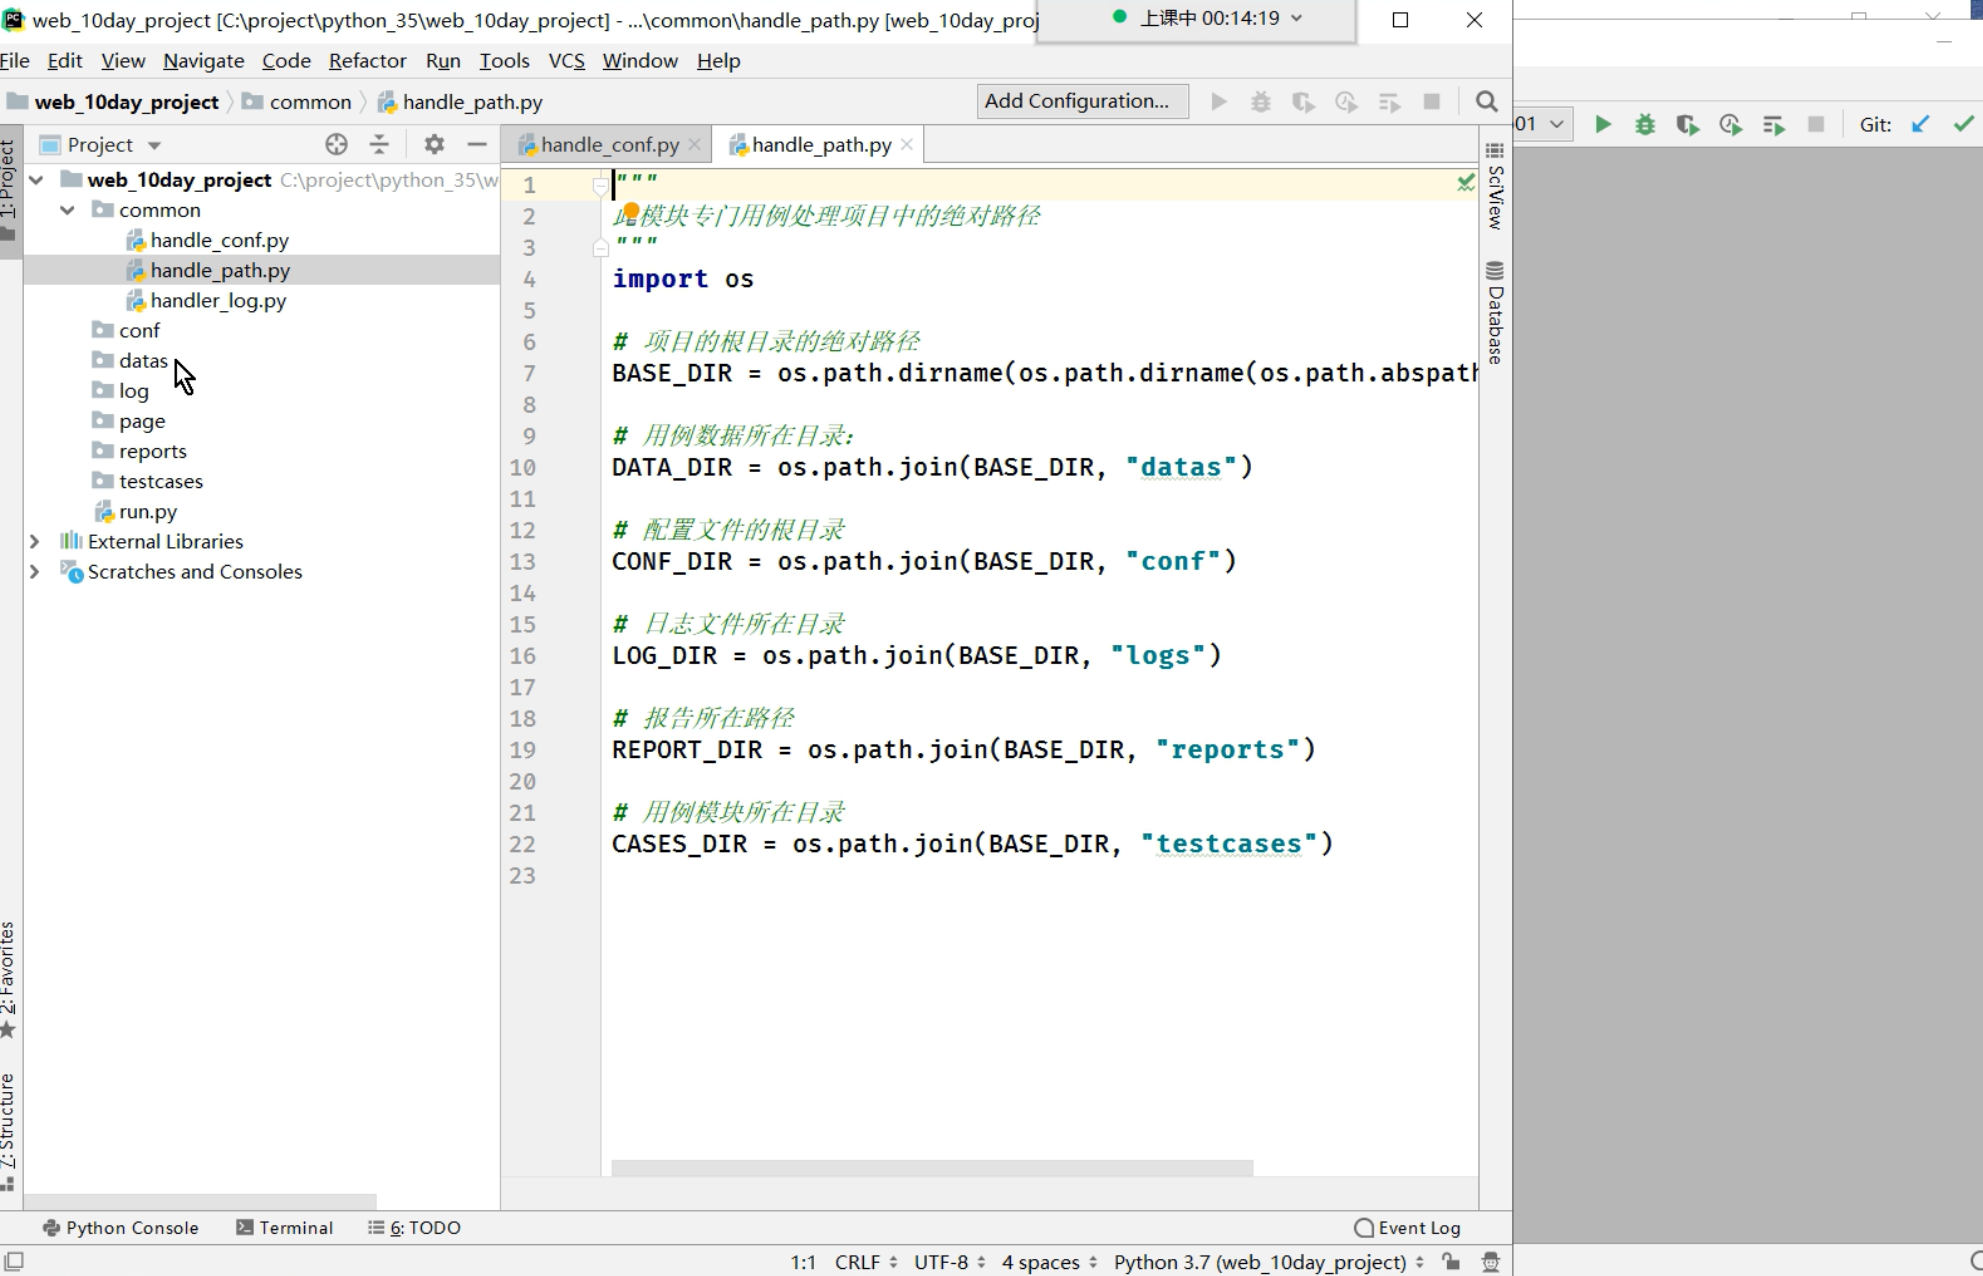
Task: Click the Git update project arrow icon
Action: (1920, 125)
